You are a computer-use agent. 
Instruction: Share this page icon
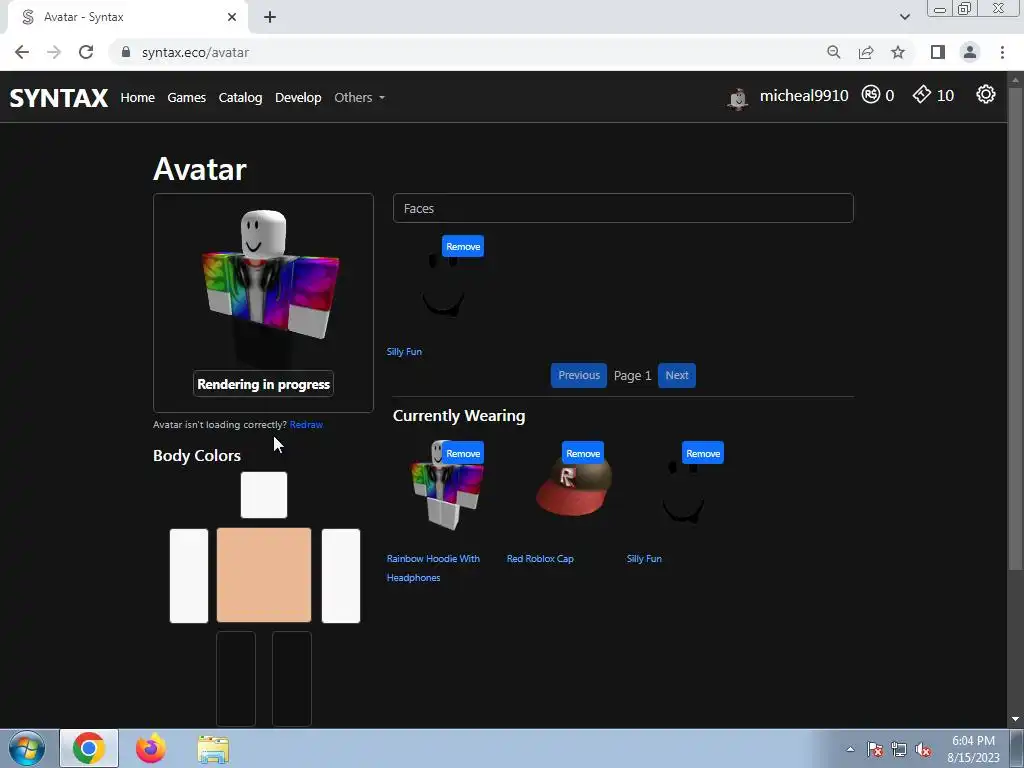pyautogui.click(x=866, y=52)
